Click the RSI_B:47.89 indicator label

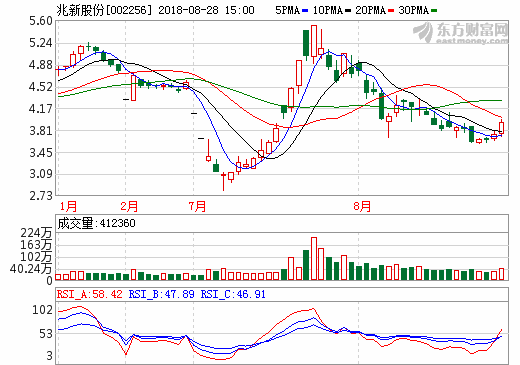(x=162, y=294)
